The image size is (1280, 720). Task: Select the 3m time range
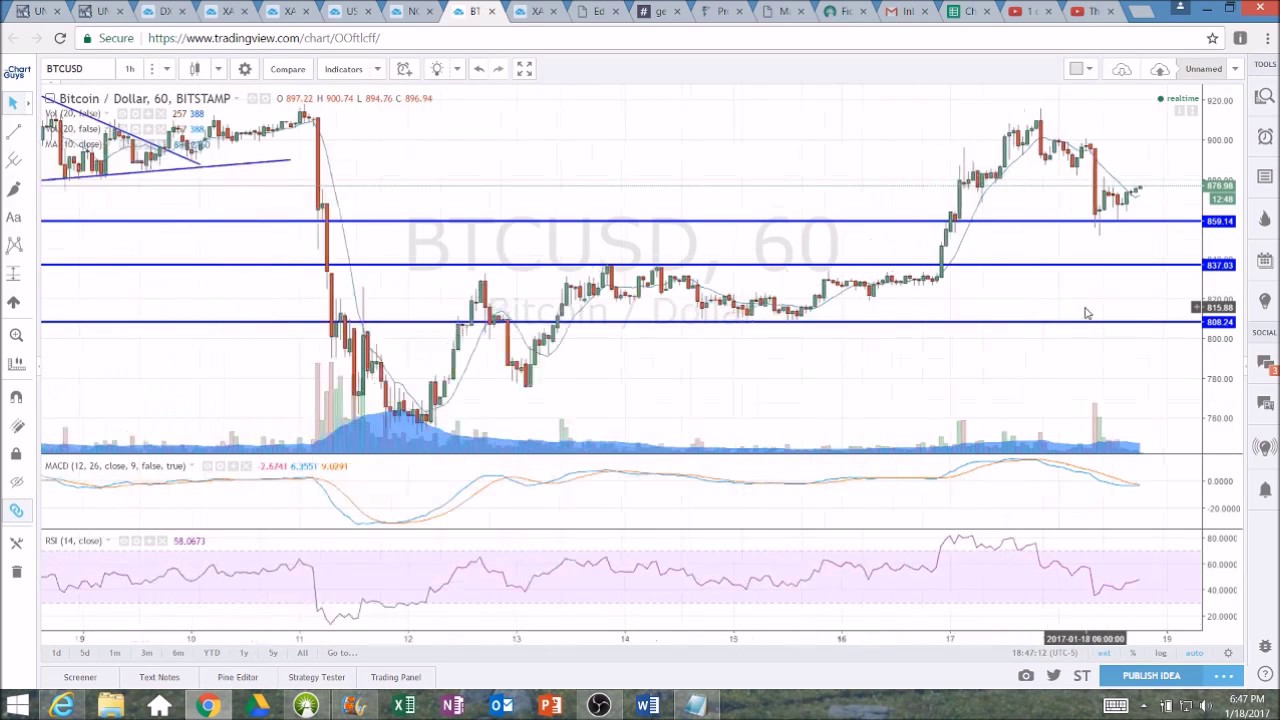click(146, 653)
